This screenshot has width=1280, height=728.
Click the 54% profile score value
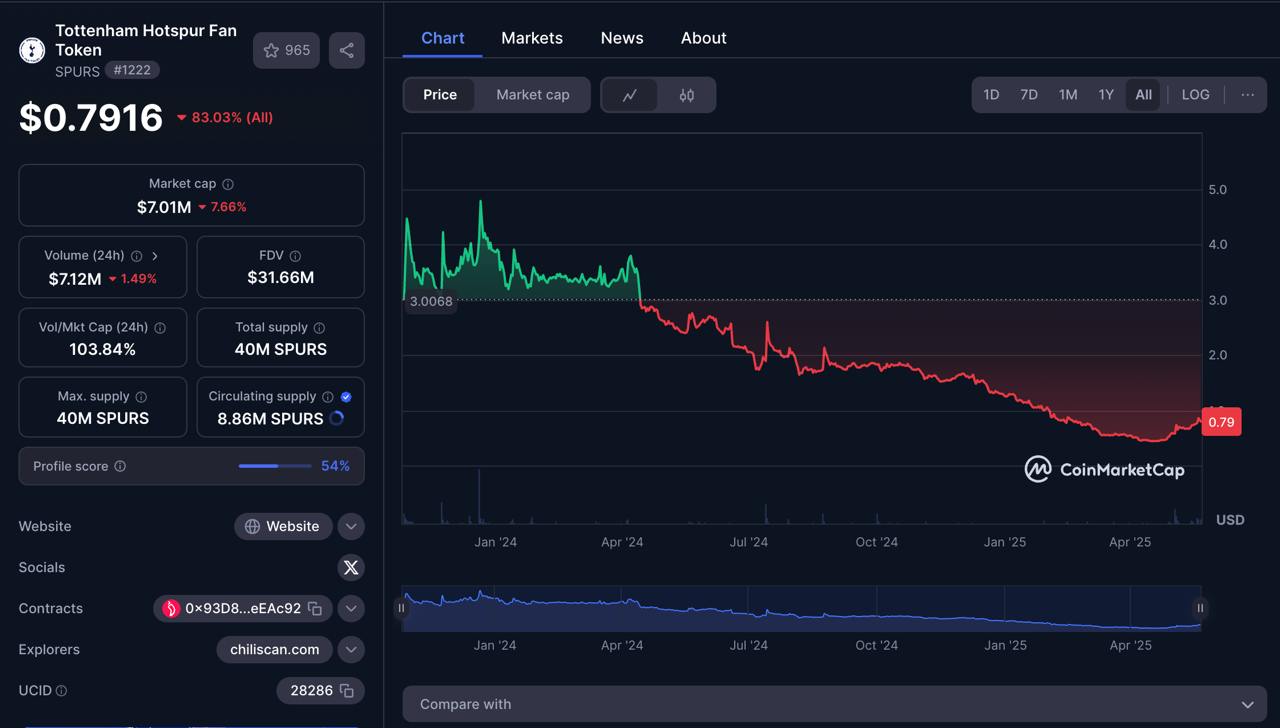pyautogui.click(x=335, y=466)
